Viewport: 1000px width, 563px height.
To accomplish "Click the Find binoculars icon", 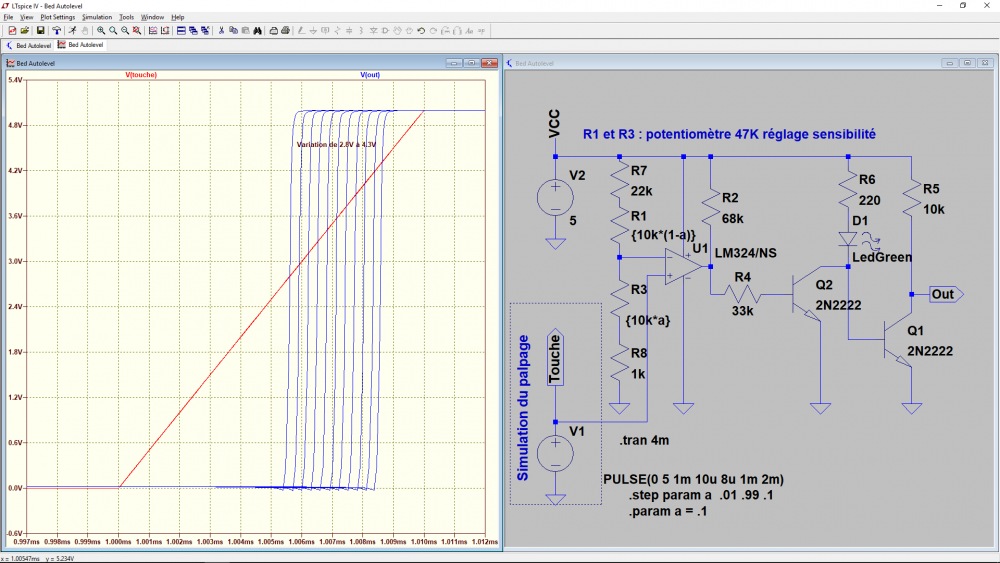I will [257, 31].
